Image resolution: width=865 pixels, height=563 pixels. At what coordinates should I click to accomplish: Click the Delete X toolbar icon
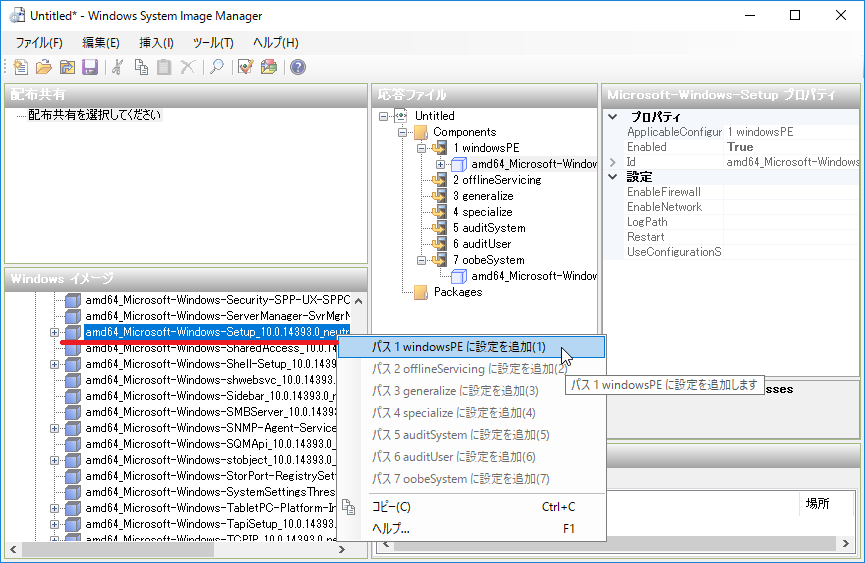tap(188, 67)
